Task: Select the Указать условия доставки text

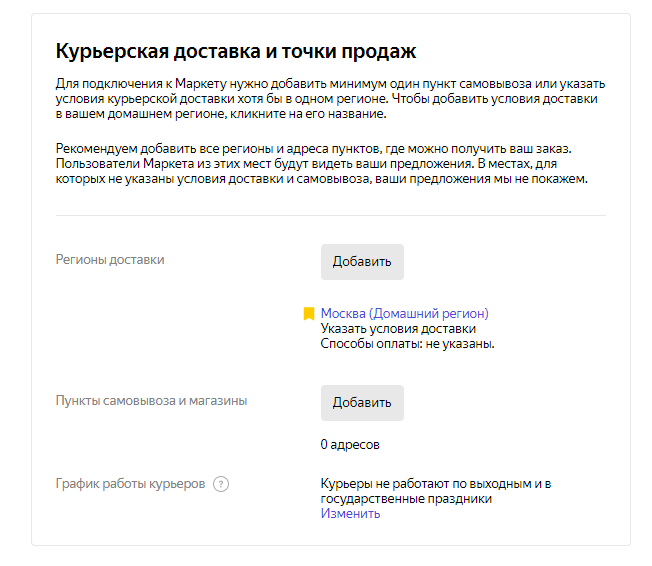Action: point(398,328)
